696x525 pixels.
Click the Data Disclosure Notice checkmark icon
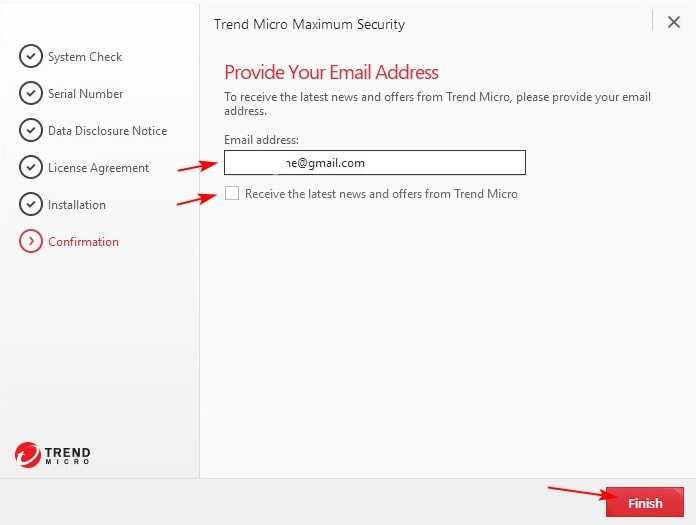point(31,130)
